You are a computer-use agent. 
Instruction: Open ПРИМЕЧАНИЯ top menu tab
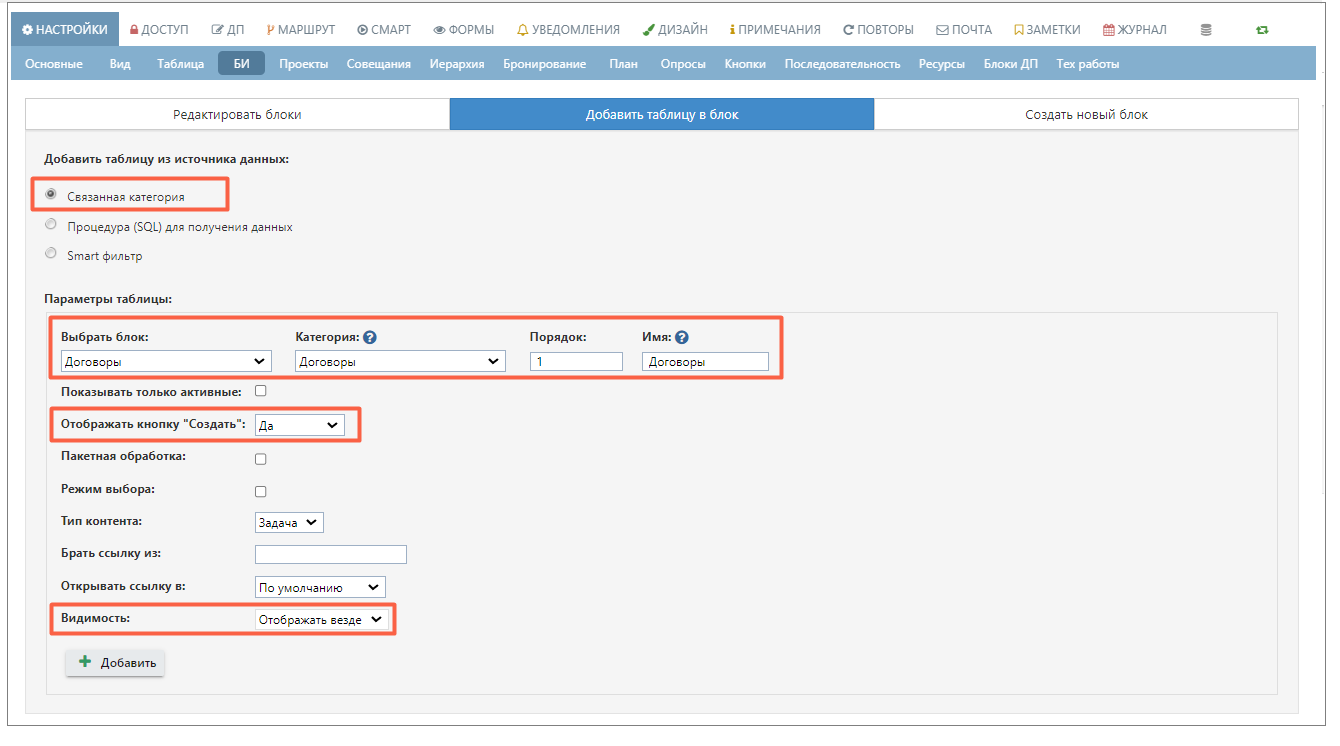coord(775,30)
